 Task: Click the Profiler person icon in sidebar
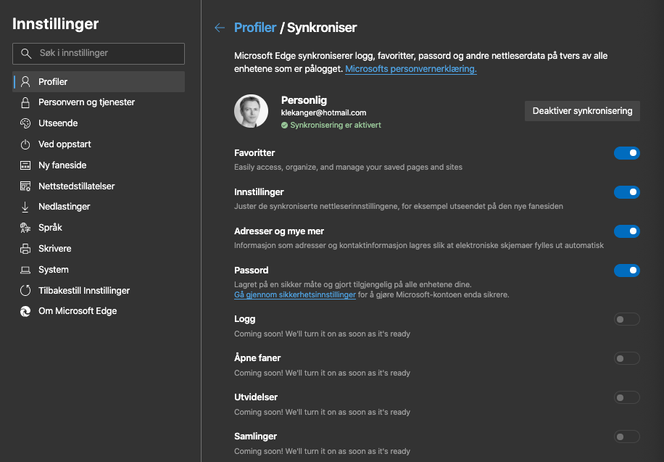point(25,82)
